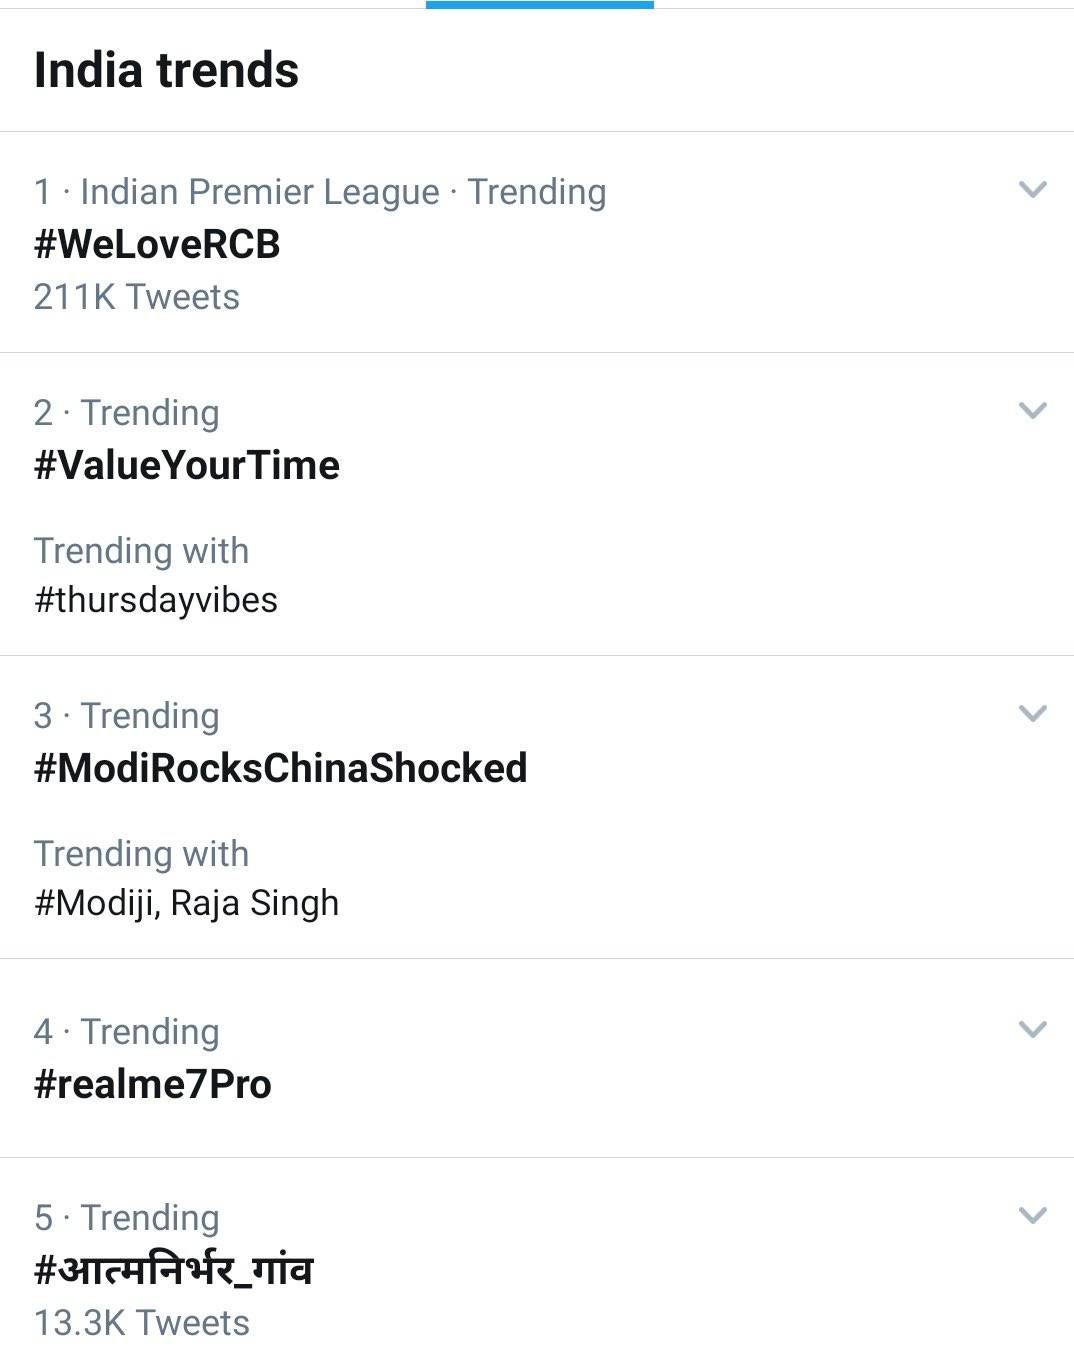Expand the chevron next to #ValueYourTime
The width and height of the screenshot is (1074, 1369).
(x=1031, y=408)
